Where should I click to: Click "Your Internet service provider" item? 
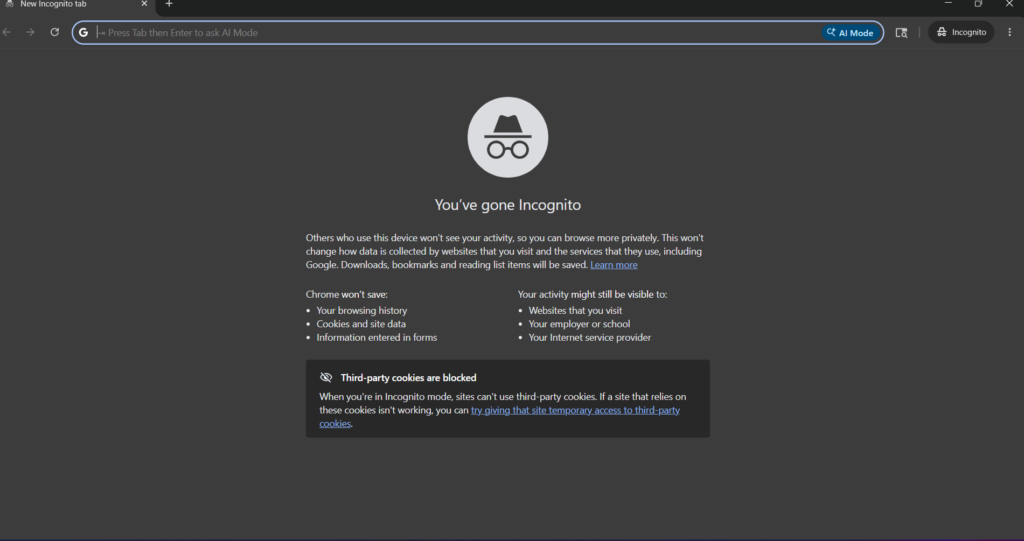[590, 338]
